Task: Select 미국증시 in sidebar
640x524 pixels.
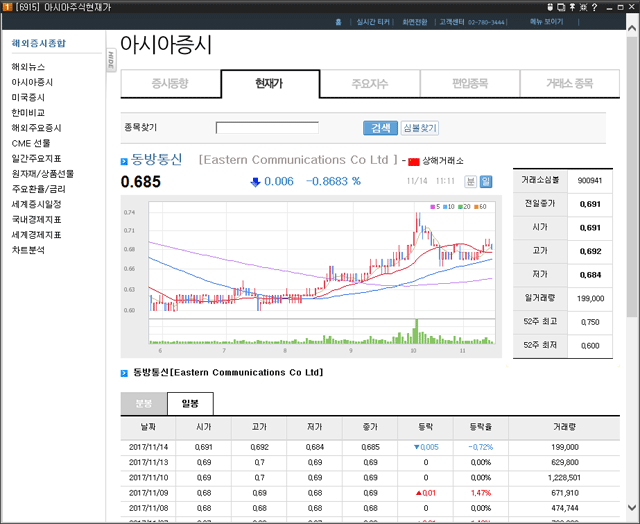Action: (x=28, y=98)
